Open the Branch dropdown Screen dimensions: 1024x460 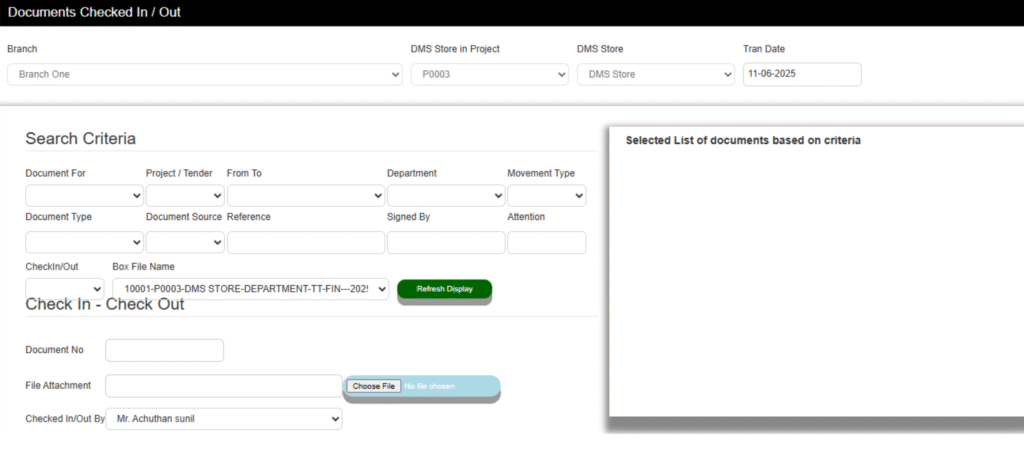tap(204, 75)
